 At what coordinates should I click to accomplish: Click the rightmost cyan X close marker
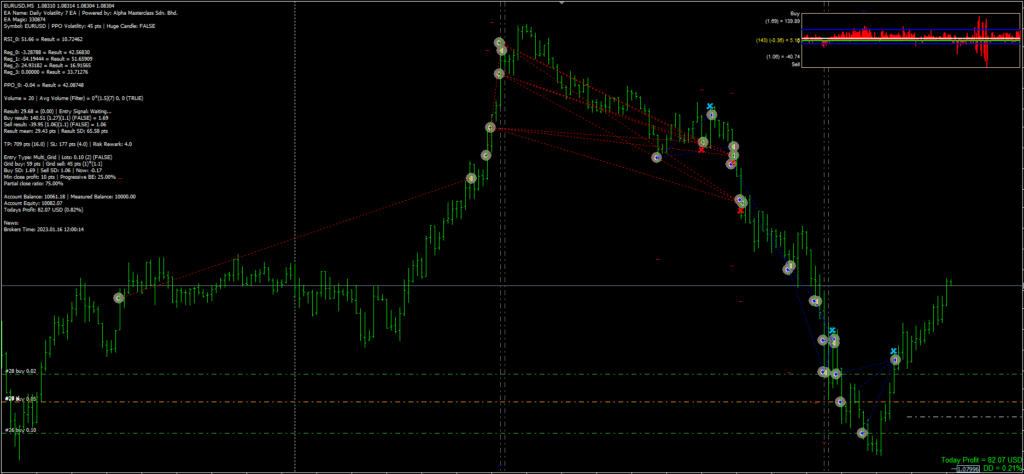pyautogui.click(x=894, y=351)
